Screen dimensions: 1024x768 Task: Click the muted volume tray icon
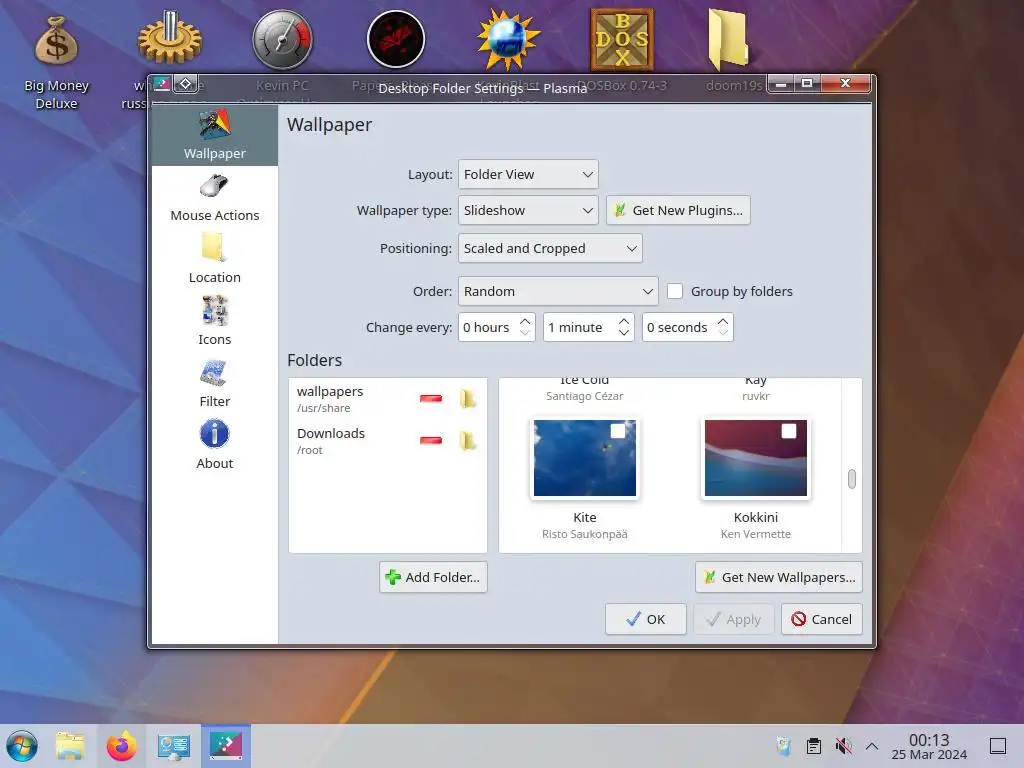click(844, 746)
